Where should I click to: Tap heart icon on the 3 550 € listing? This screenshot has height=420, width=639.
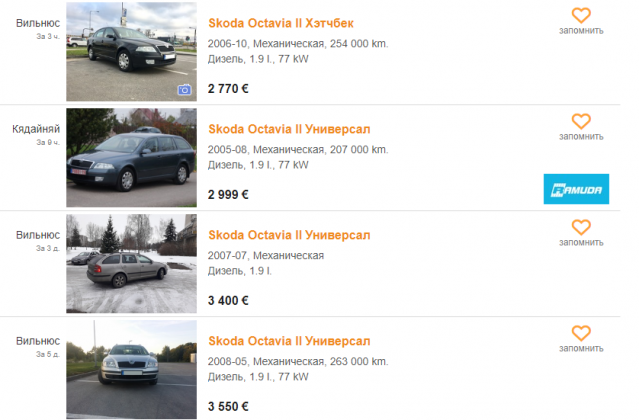(x=581, y=333)
